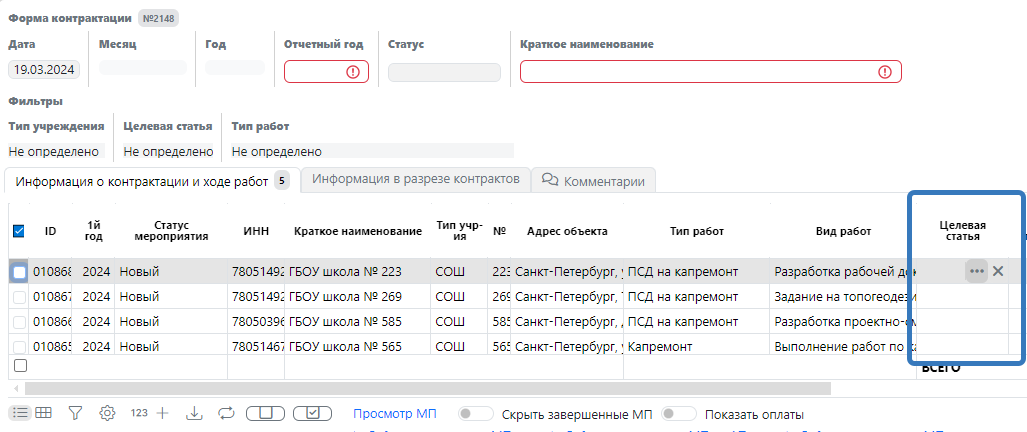
Task: Open table settings gear icon
Action: (x=108, y=413)
